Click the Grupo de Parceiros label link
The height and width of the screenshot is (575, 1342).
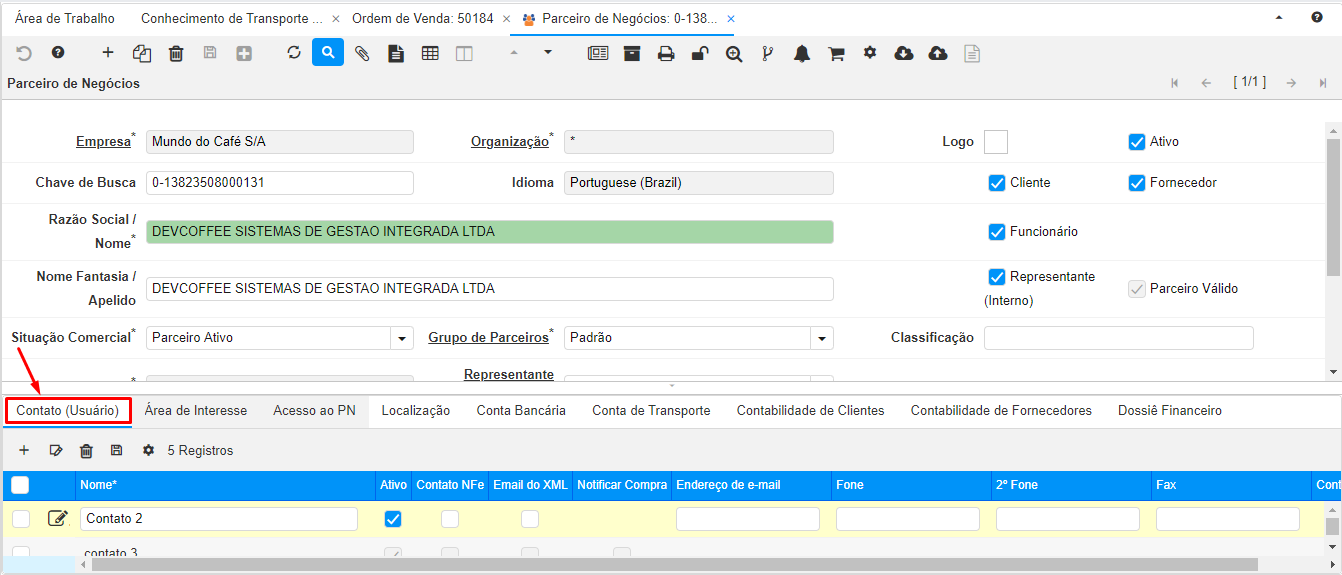click(x=489, y=338)
